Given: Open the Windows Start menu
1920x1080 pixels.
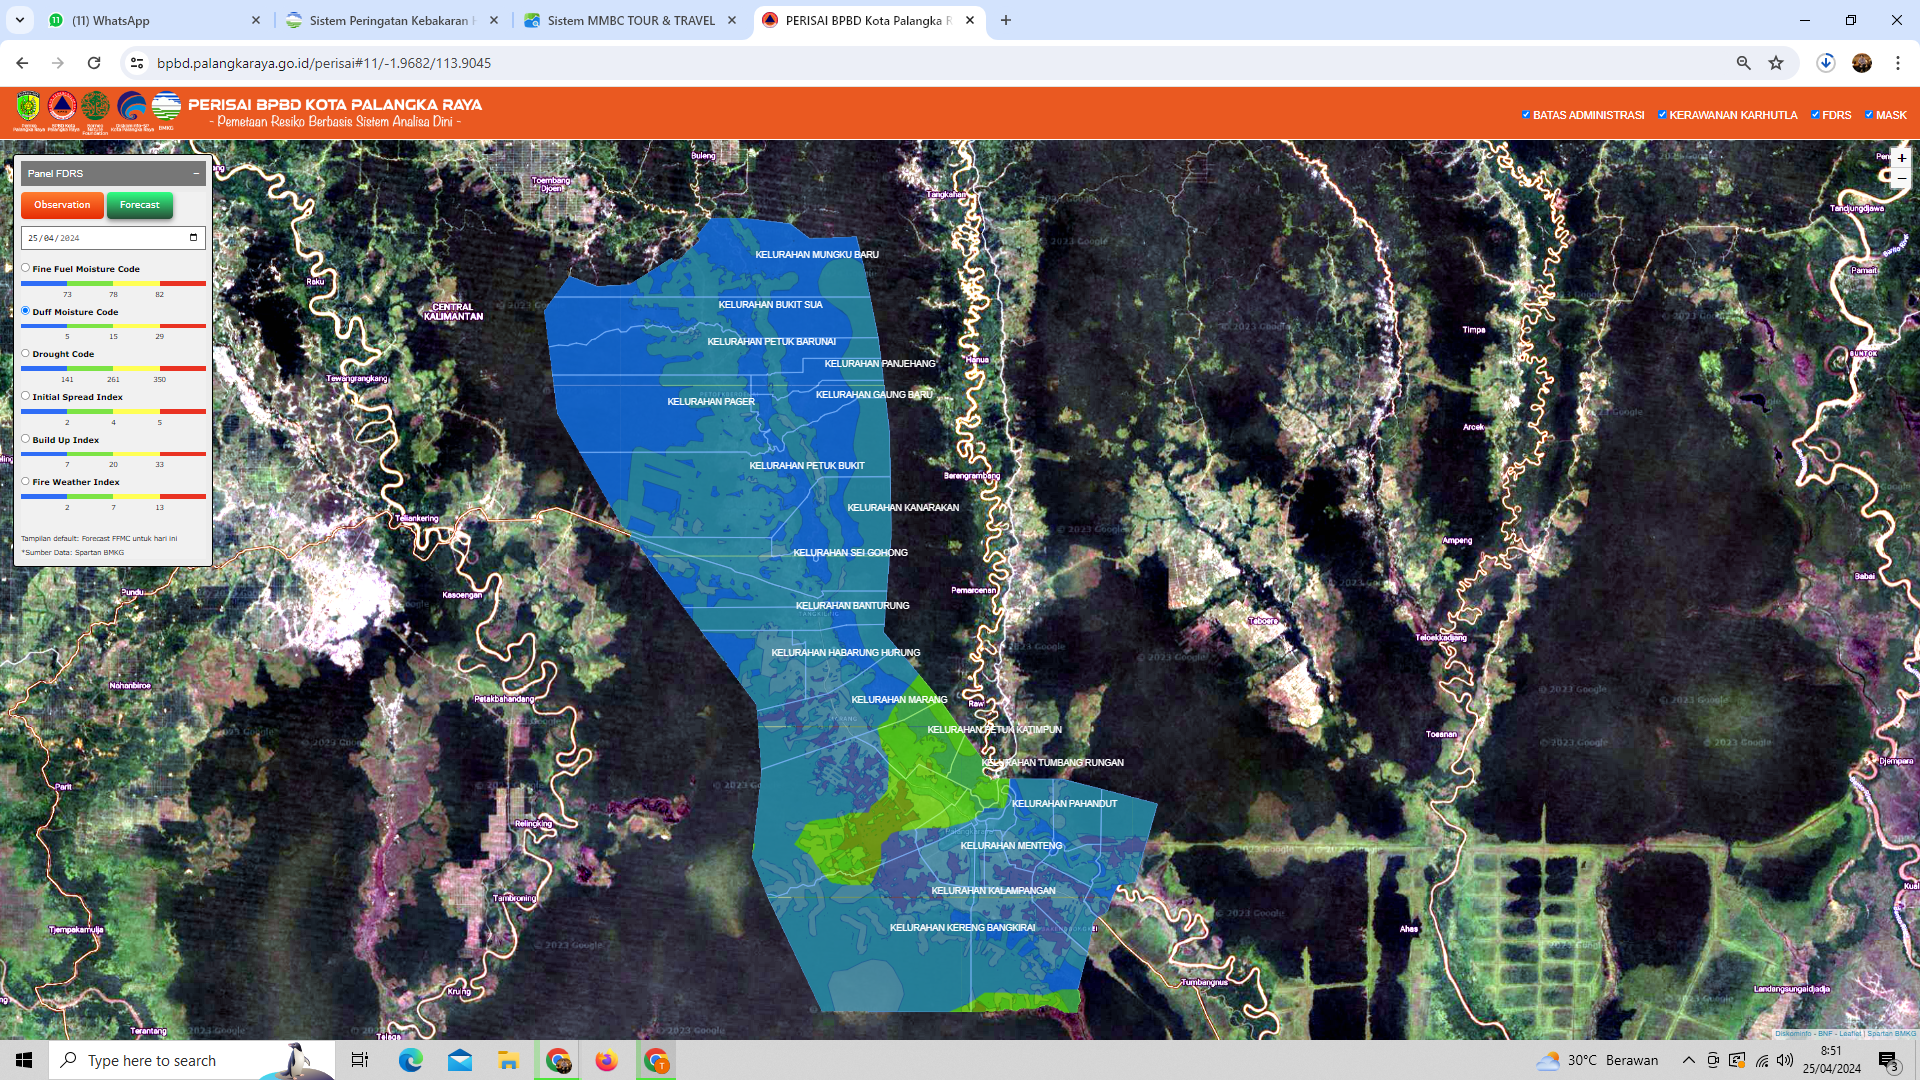Looking at the screenshot, I should [x=24, y=1060].
